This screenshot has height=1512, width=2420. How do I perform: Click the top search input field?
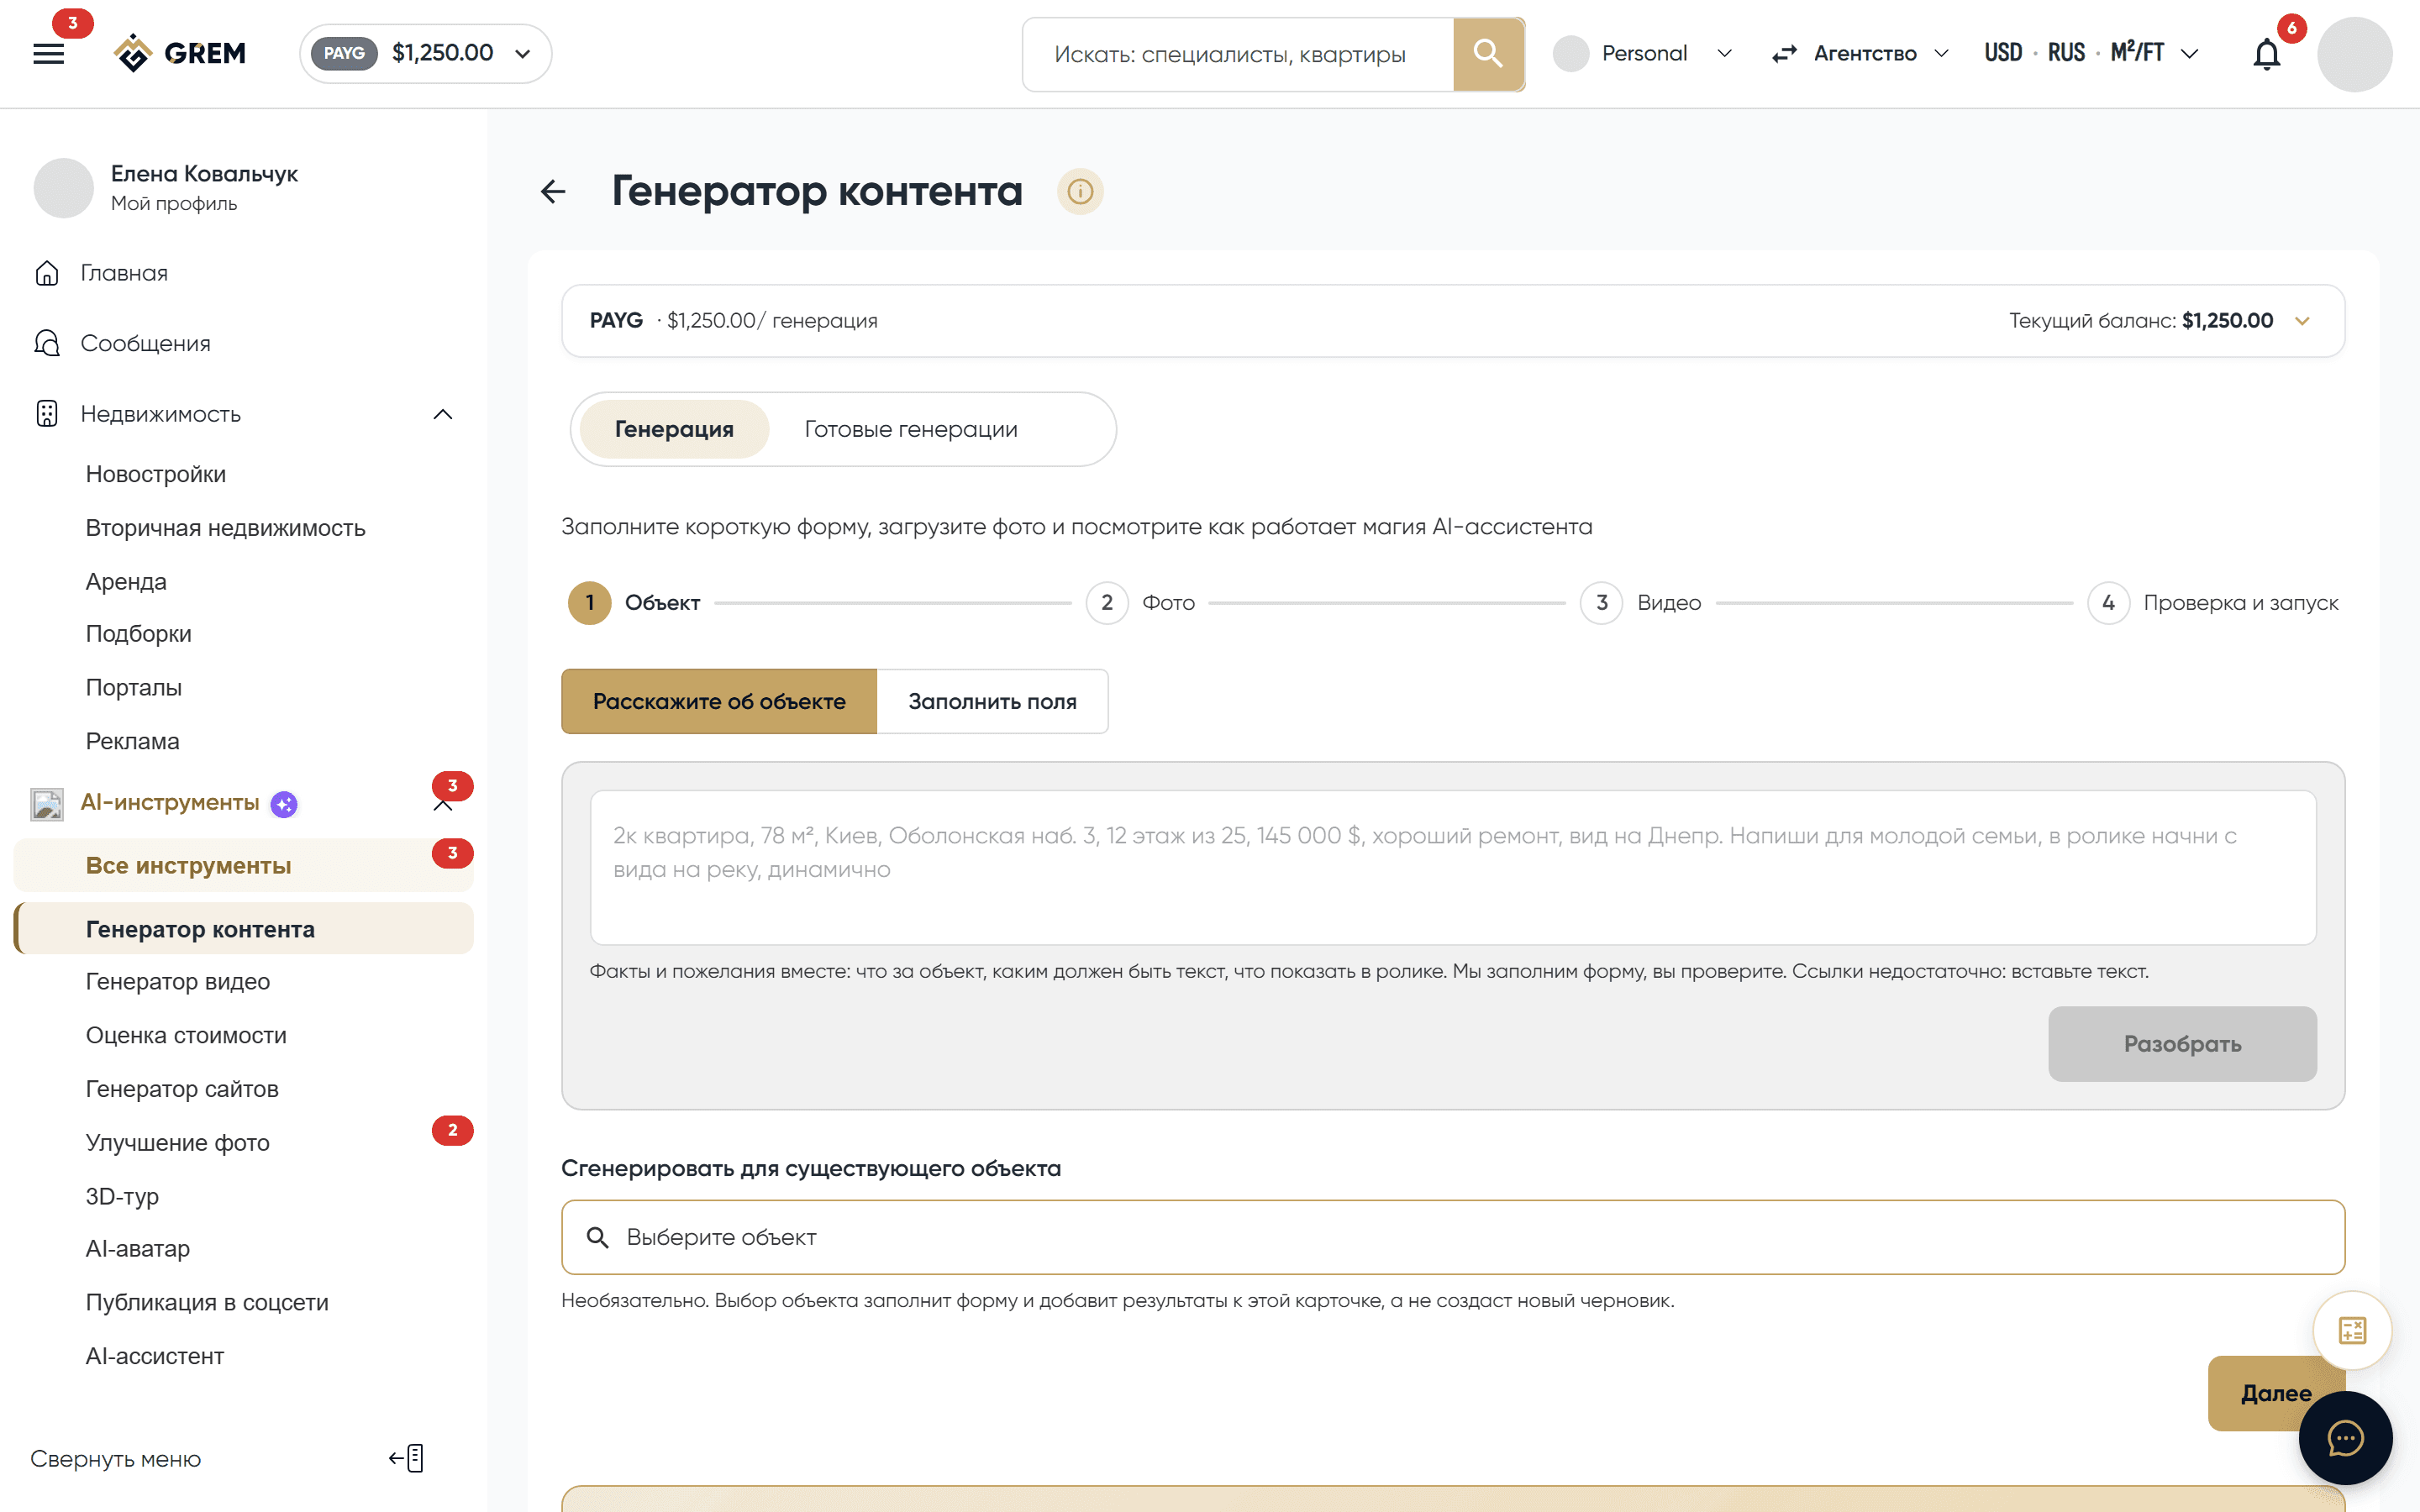(x=1238, y=54)
